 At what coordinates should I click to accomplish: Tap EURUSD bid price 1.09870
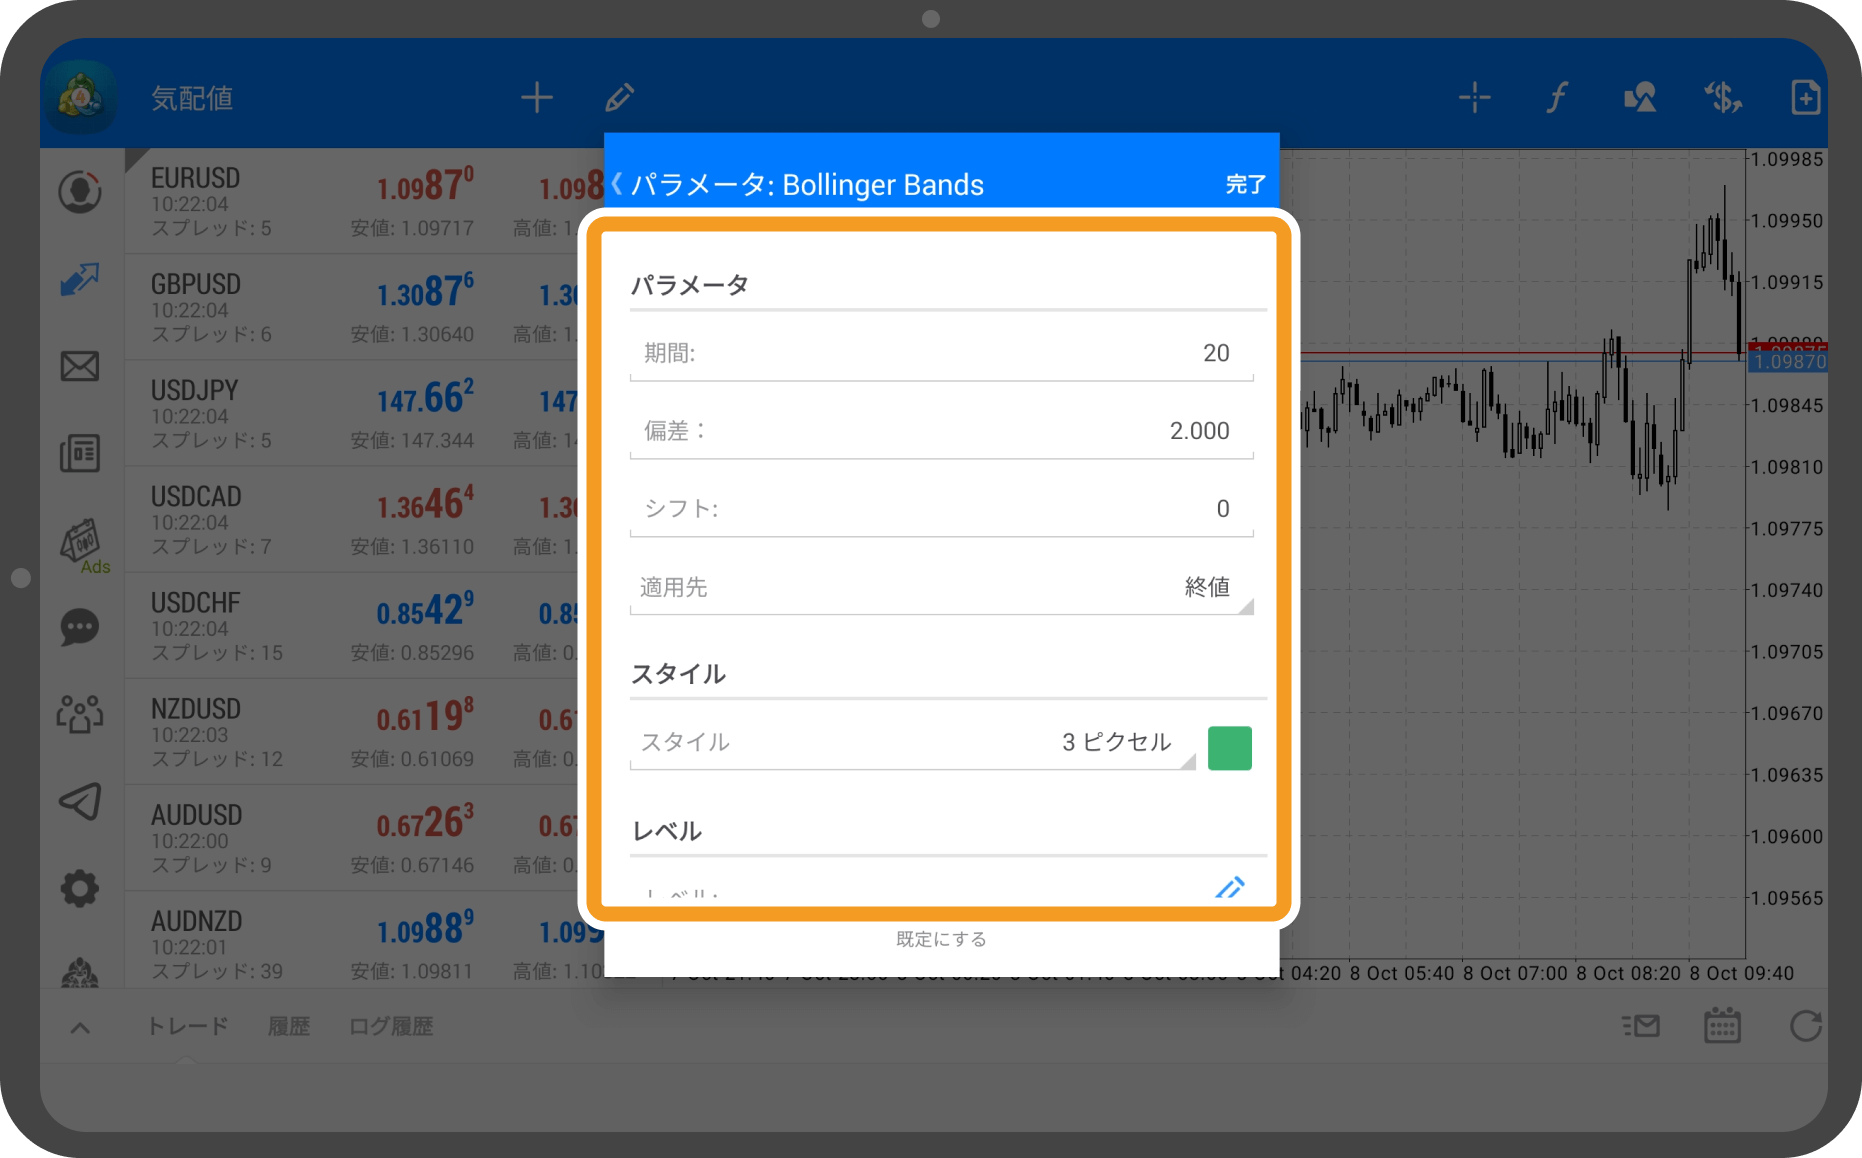425,186
